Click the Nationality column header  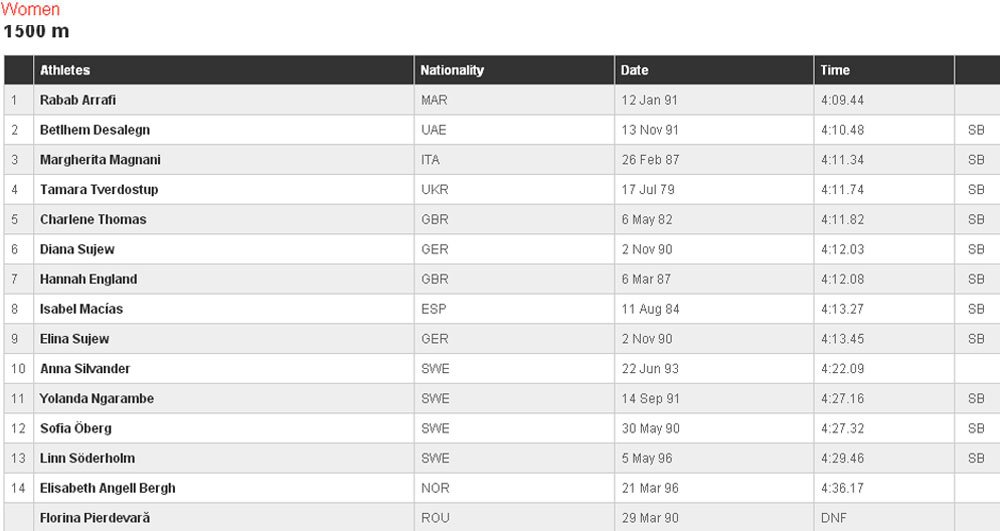tap(452, 70)
